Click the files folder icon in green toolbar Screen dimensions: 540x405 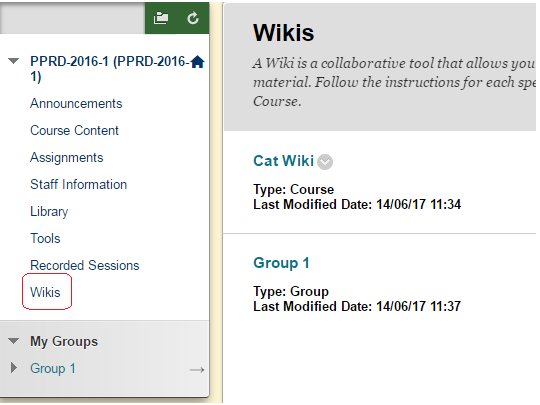[161, 18]
